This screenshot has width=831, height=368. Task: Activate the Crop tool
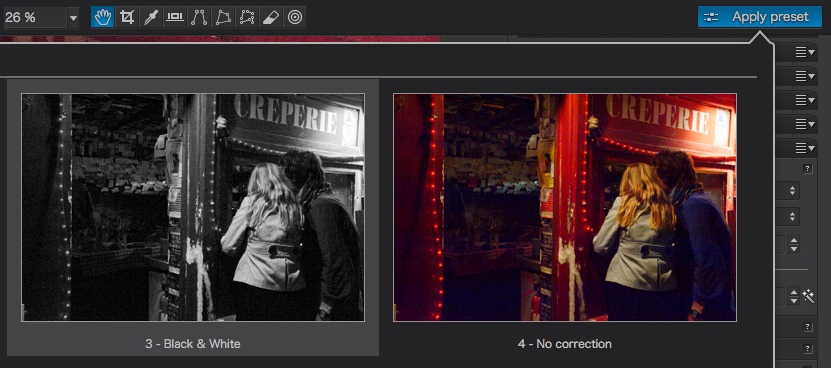coord(127,17)
